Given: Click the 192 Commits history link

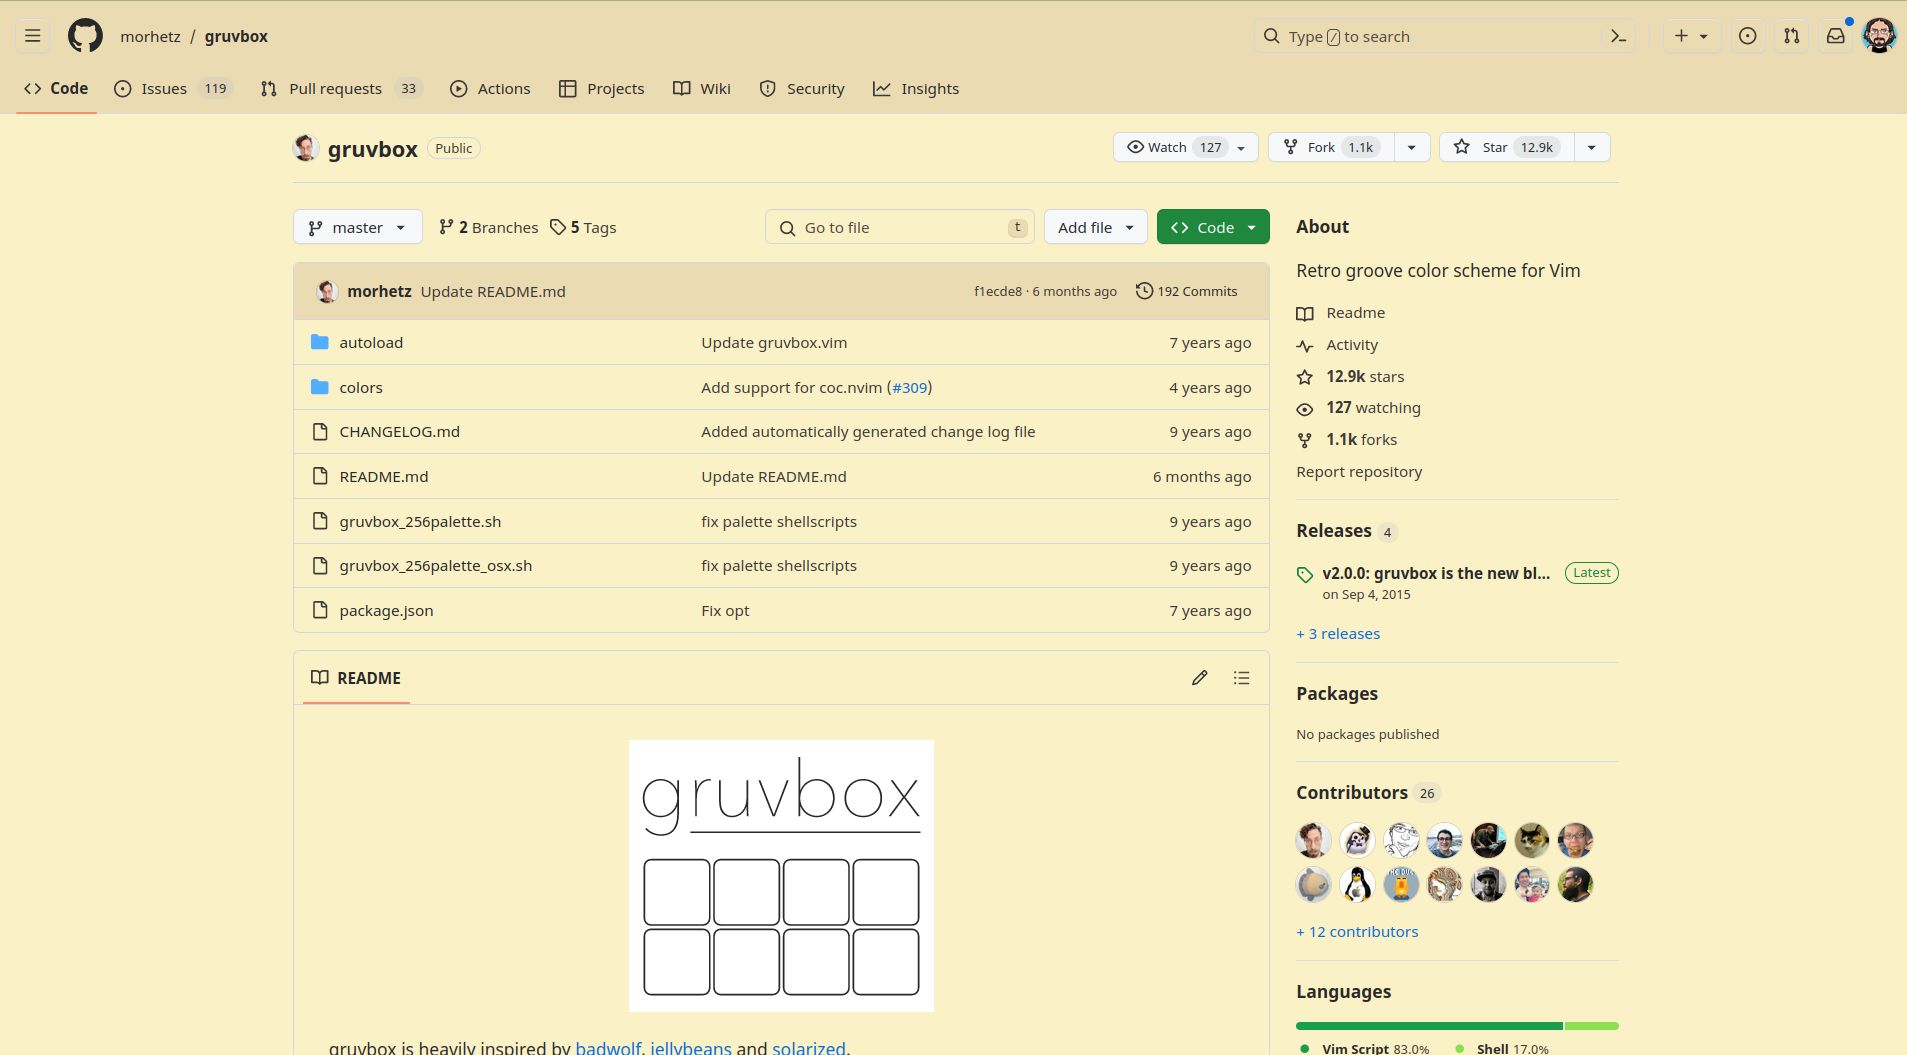Looking at the screenshot, I should pyautogui.click(x=1187, y=291).
